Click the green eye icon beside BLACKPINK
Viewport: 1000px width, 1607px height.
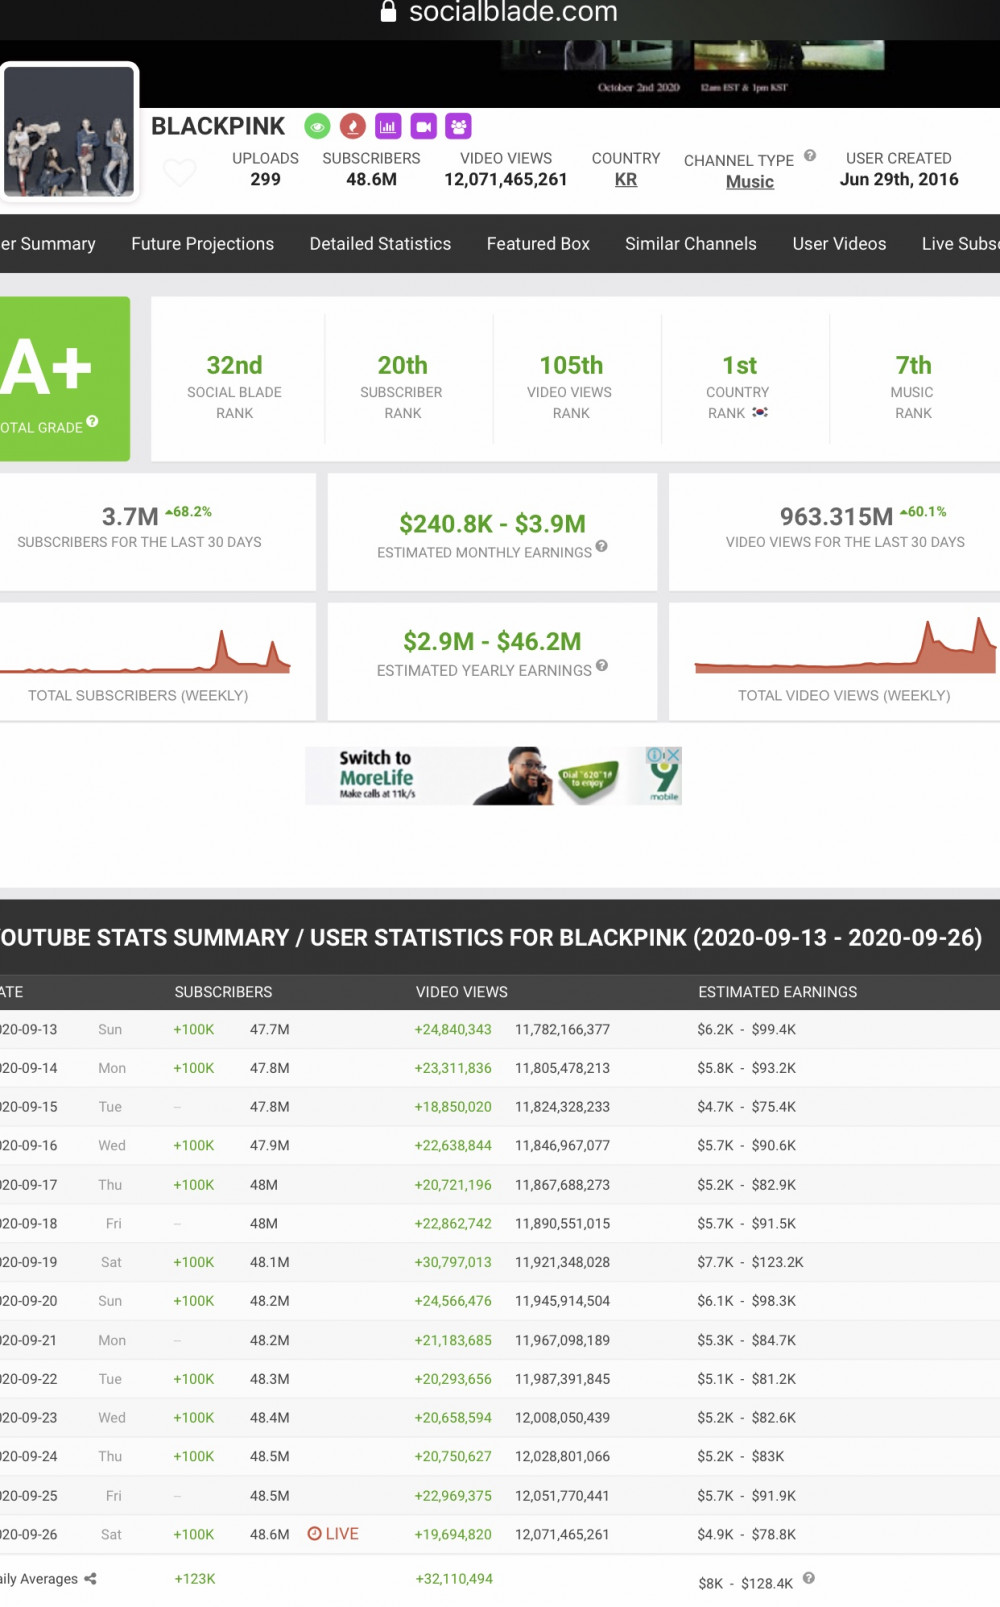[x=318, y=126]
